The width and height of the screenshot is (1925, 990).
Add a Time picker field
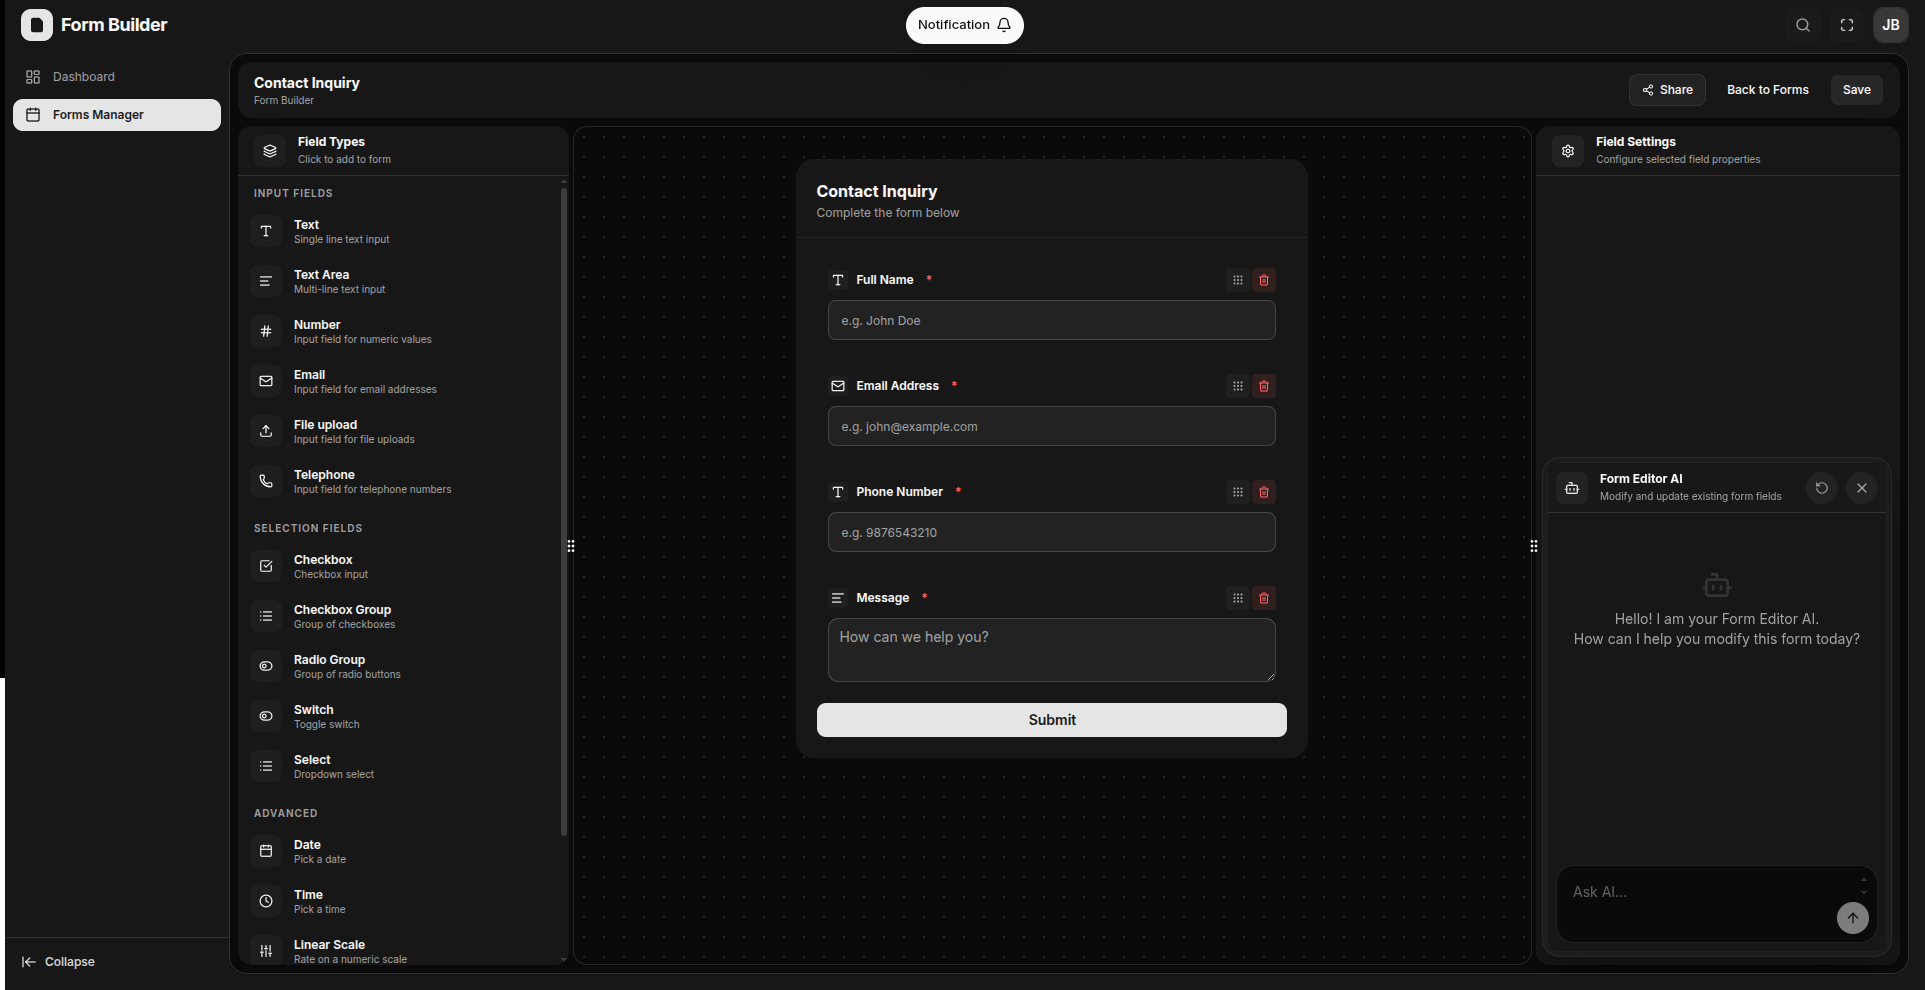(403, 901)
